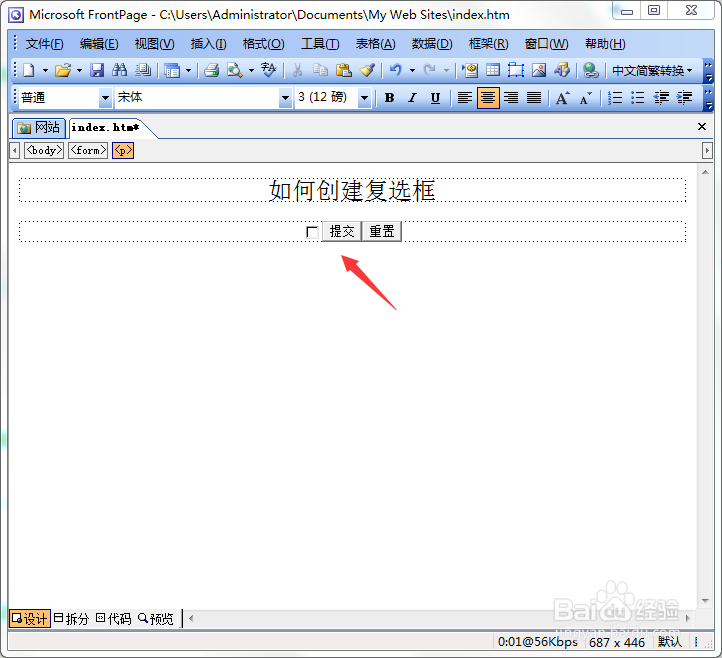
Task: Click the Cut scissors icon
Action: (x=297, y=70)
